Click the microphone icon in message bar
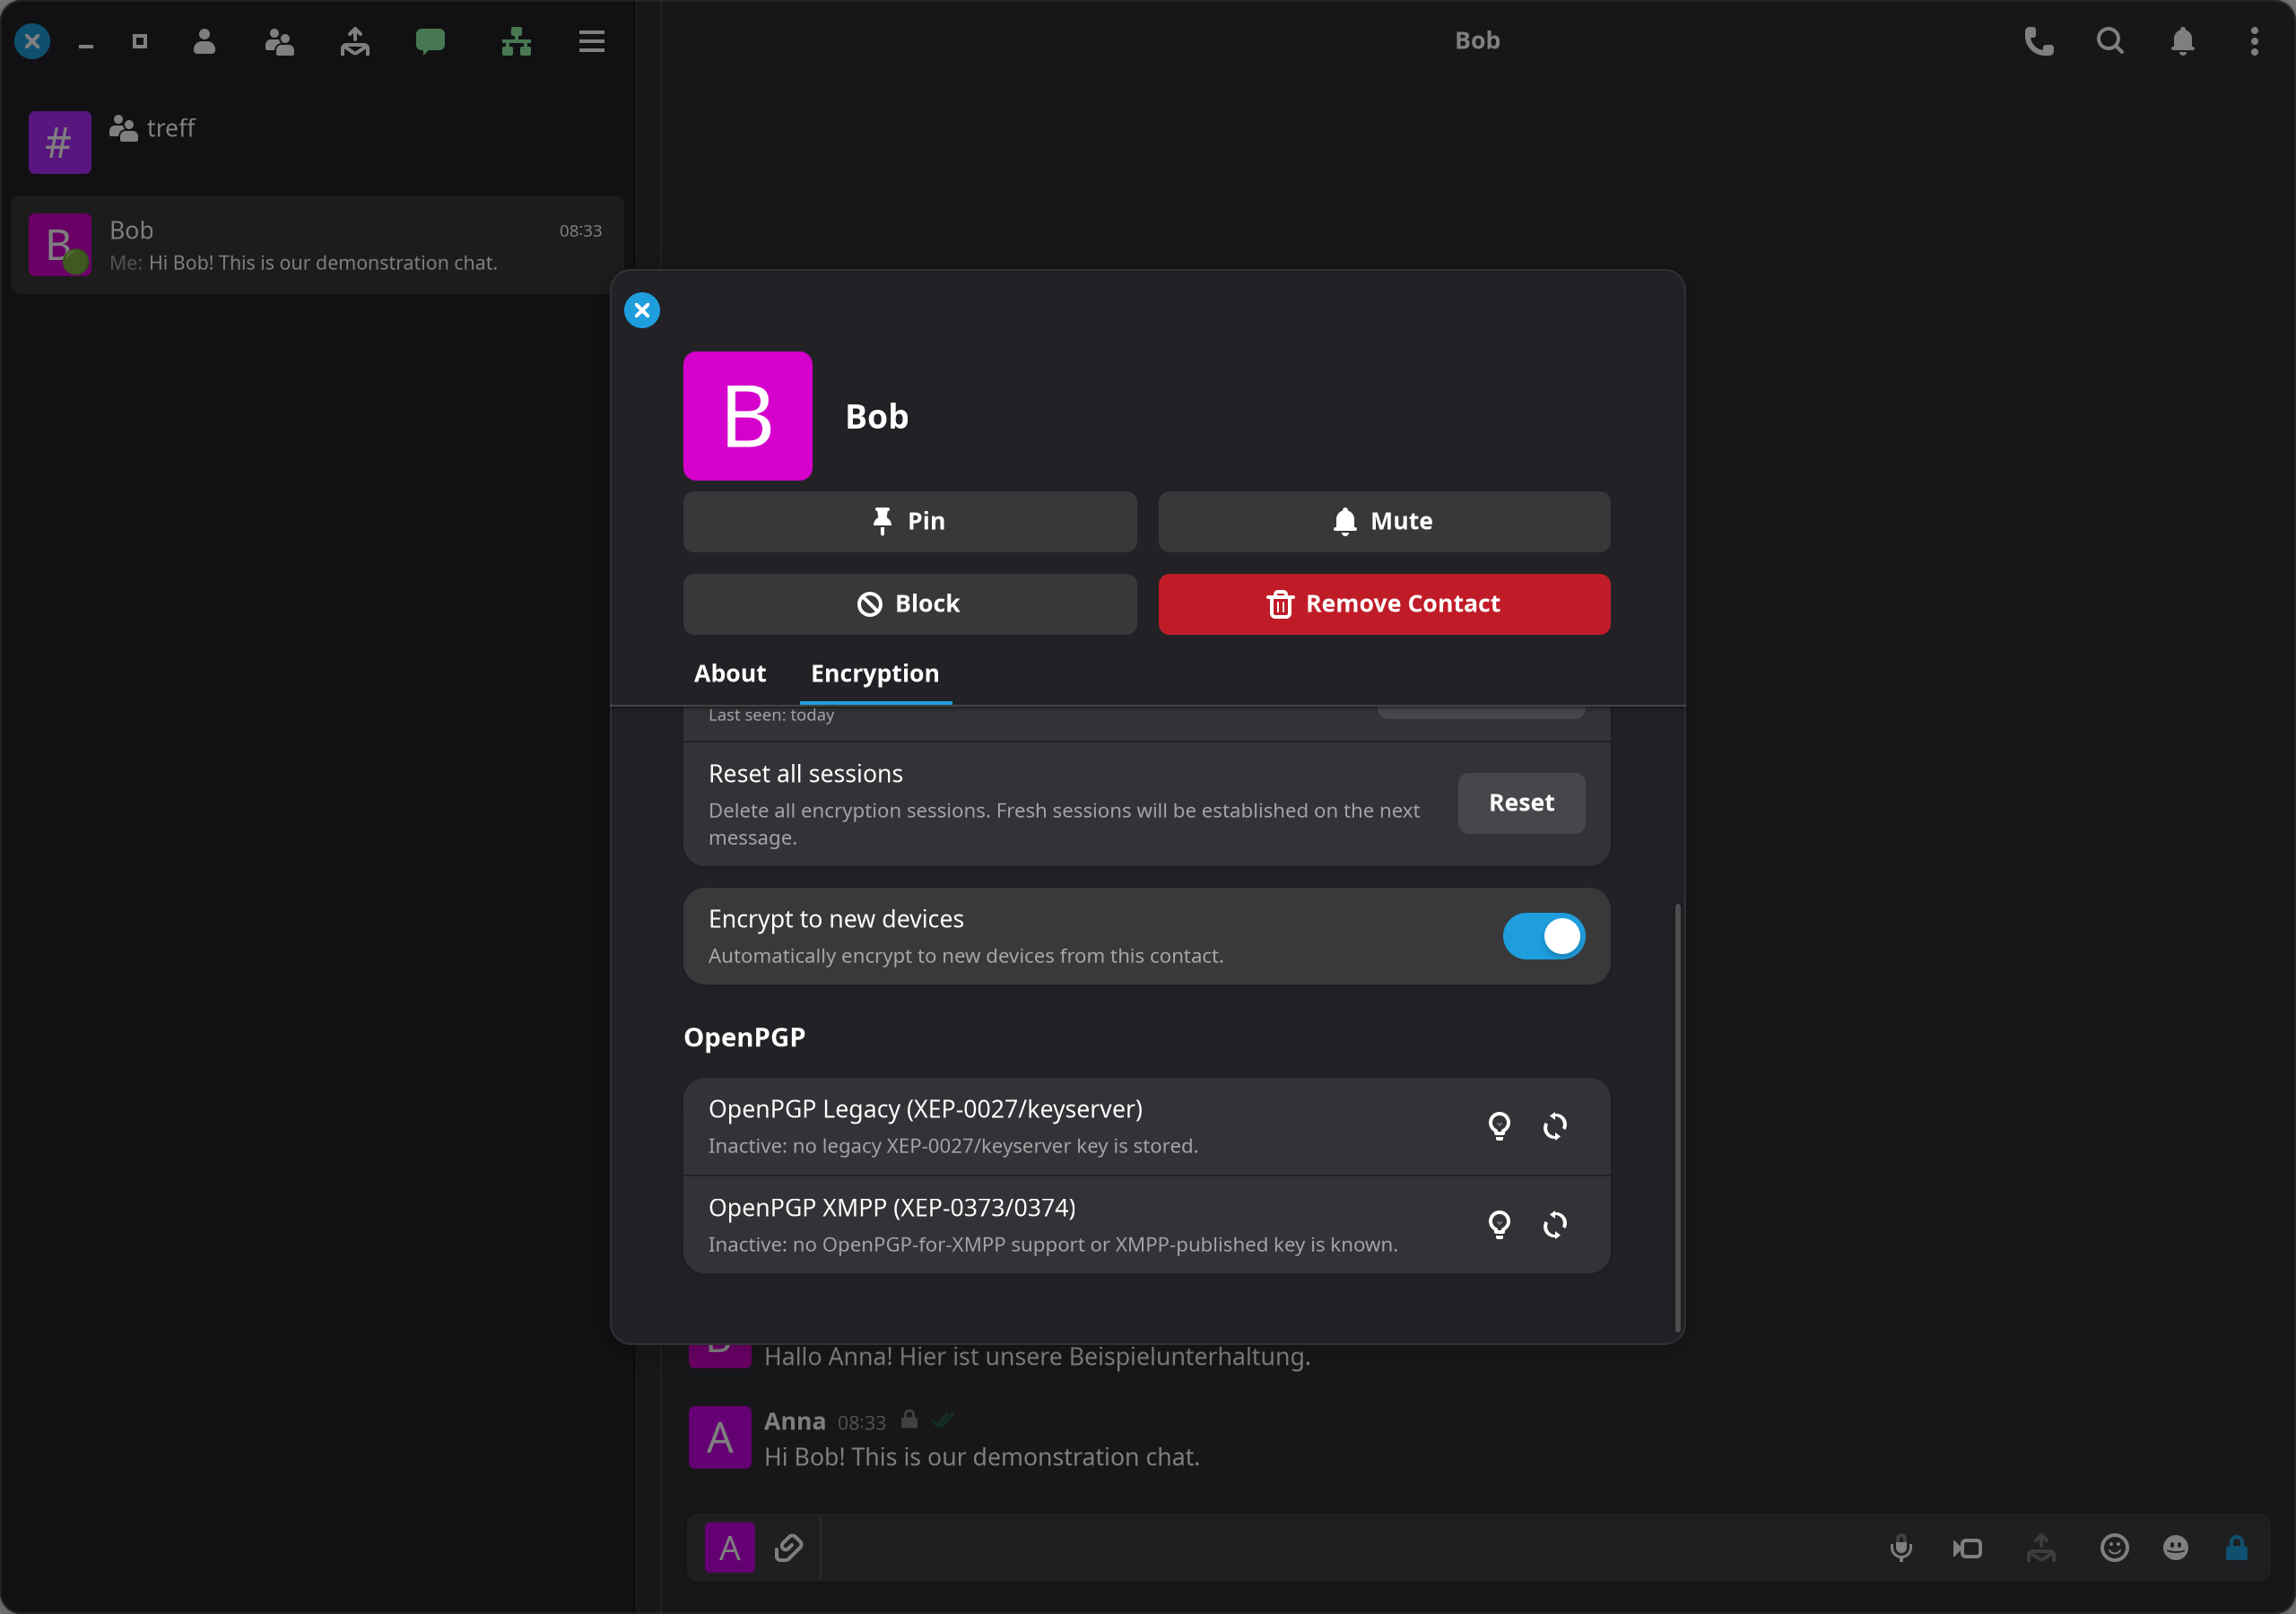The height and width of the screenshot is (1614, 2296). pyautogui.click(x=1901, y=1548)
